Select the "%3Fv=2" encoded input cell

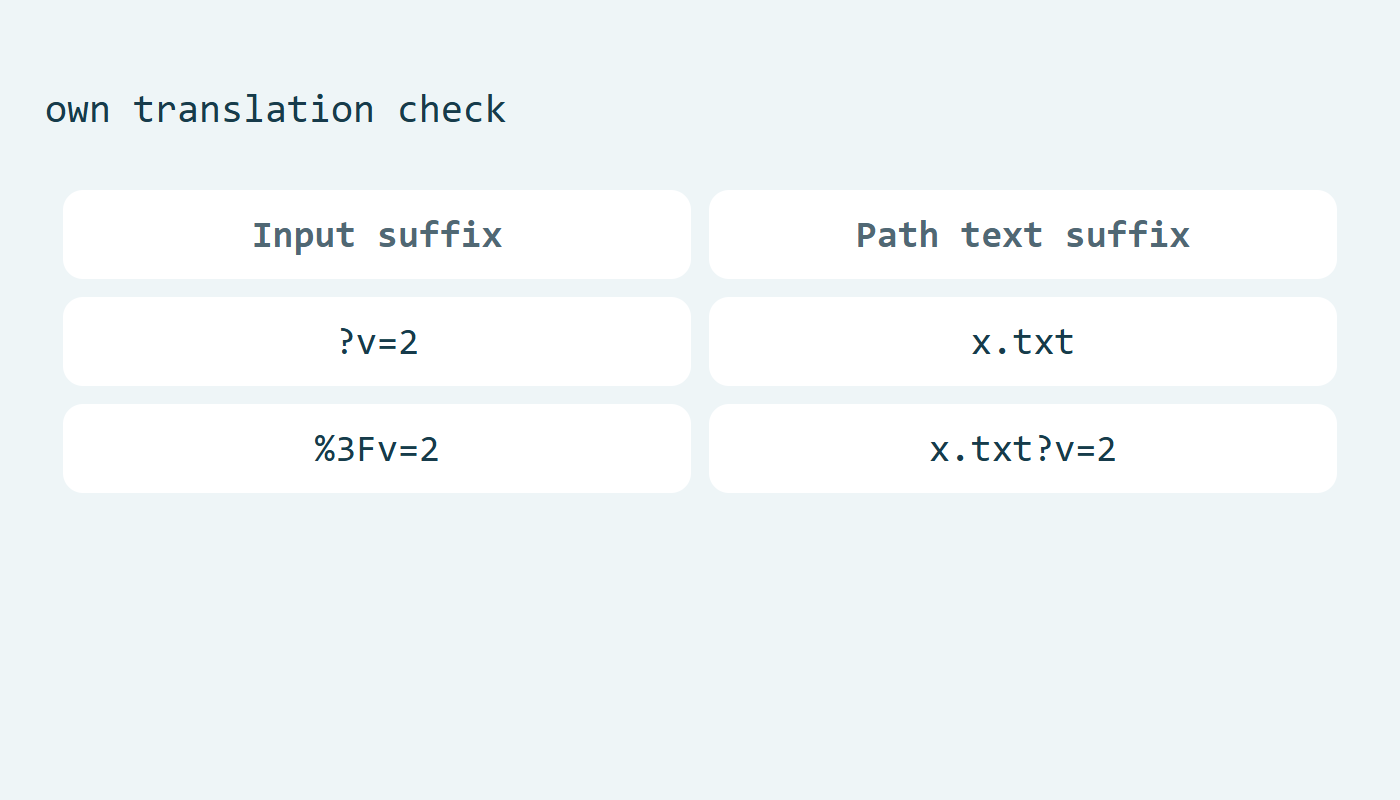click(x=377, y=448)
